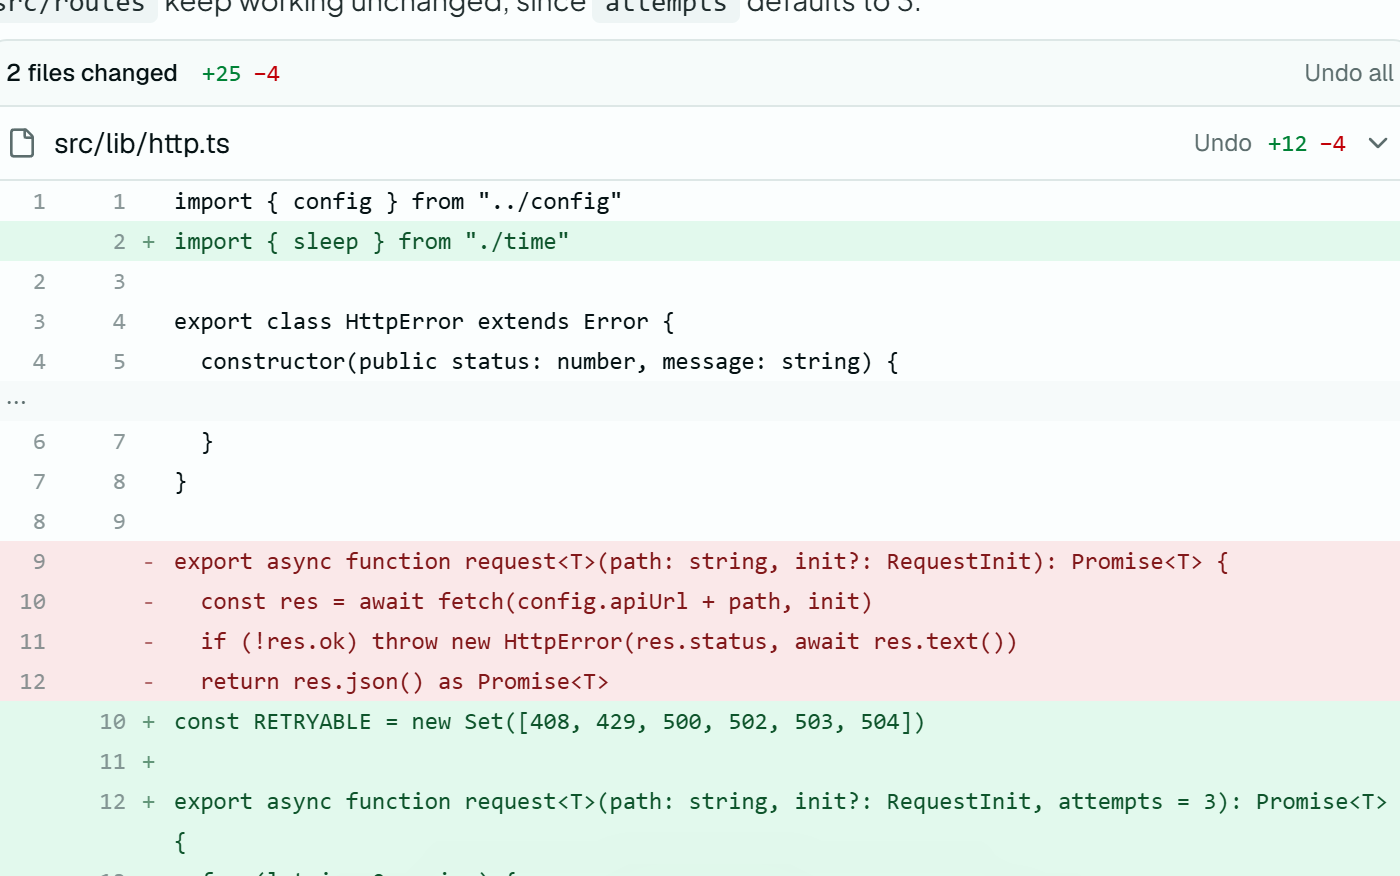Click the "2 files changed" summary text
This screenshot has height=876, width=1400.
tap(92, 73)
